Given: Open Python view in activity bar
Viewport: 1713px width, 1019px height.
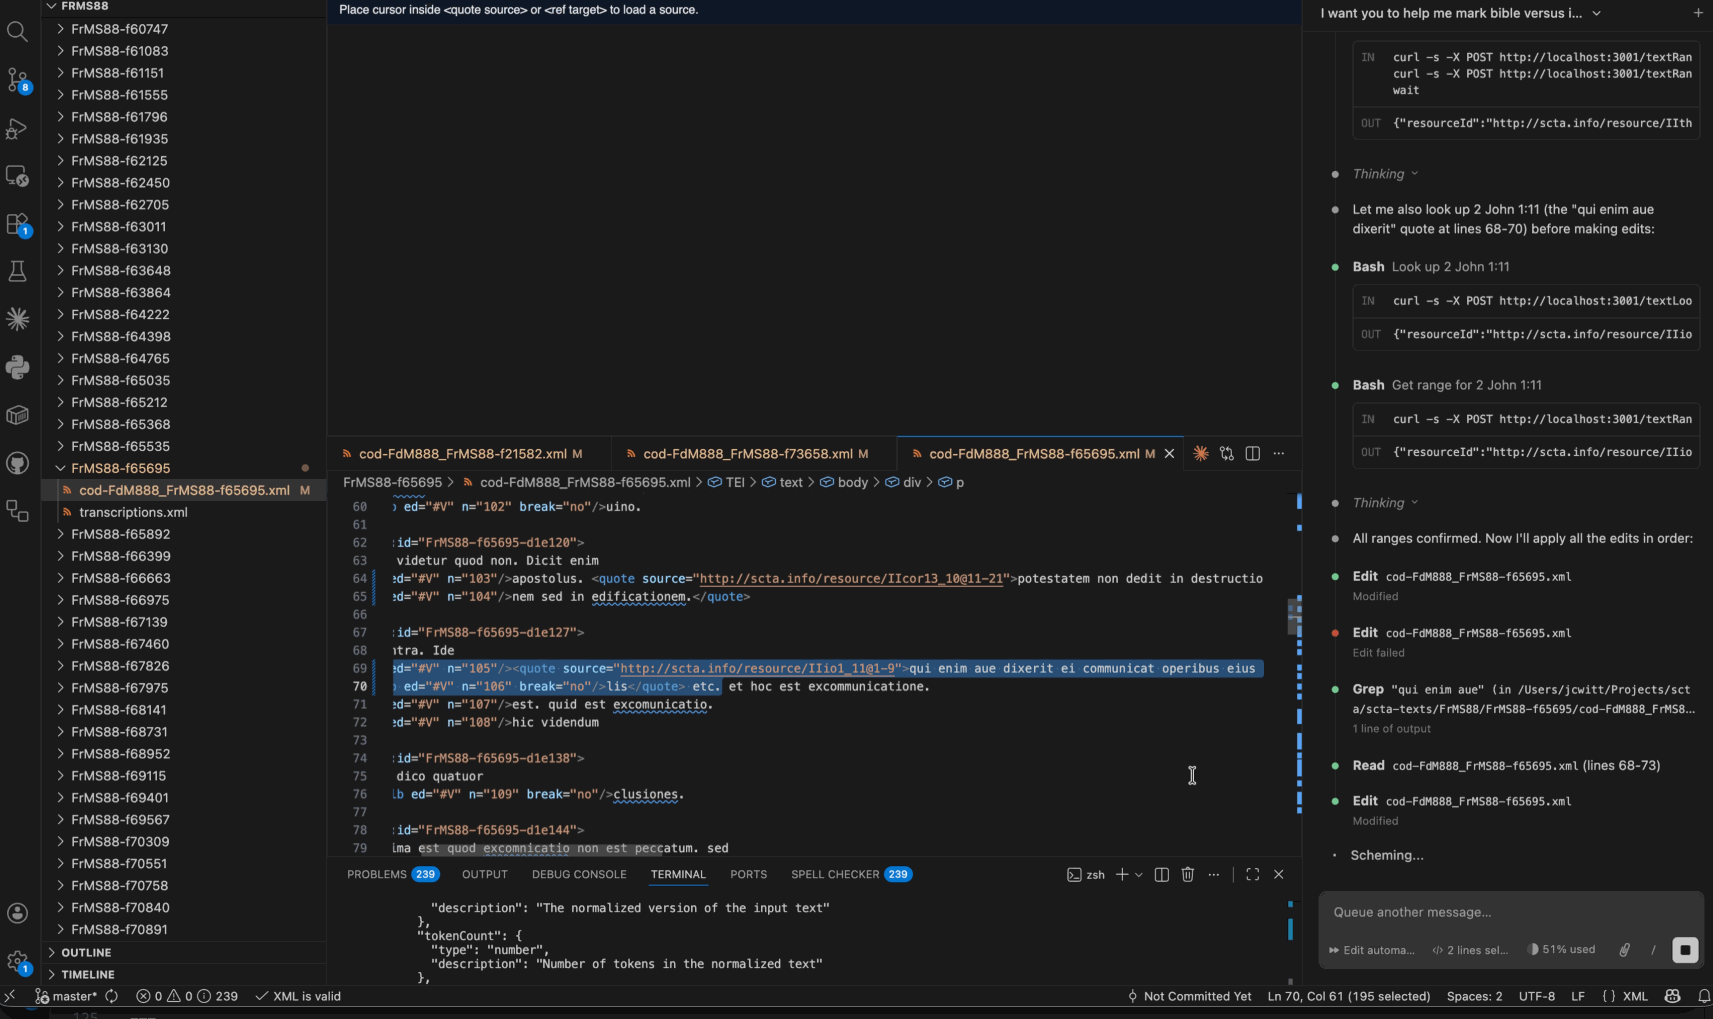Looking at the screenshot, I should point(17,367).
